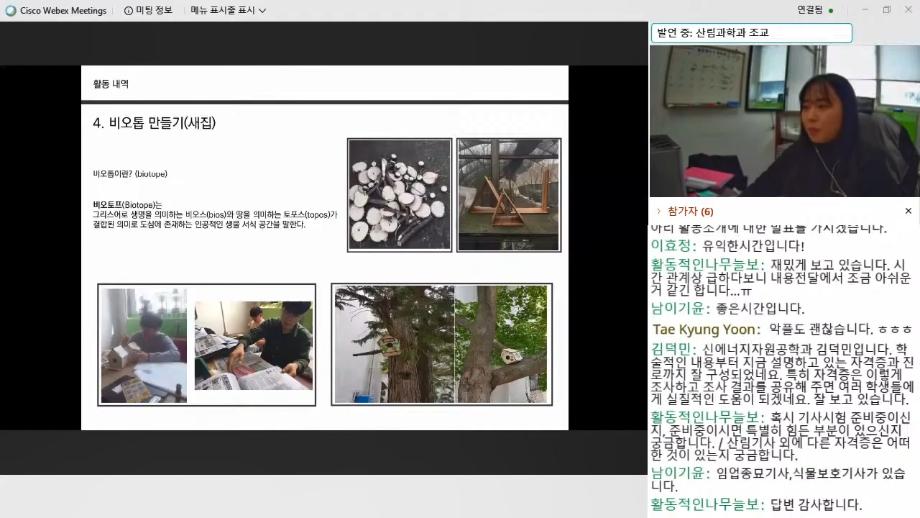The width and height of the screenshot is (920, 518).
Task: Expand the 메뉴 표시줄 표시 dropdown
Action: 228,11
